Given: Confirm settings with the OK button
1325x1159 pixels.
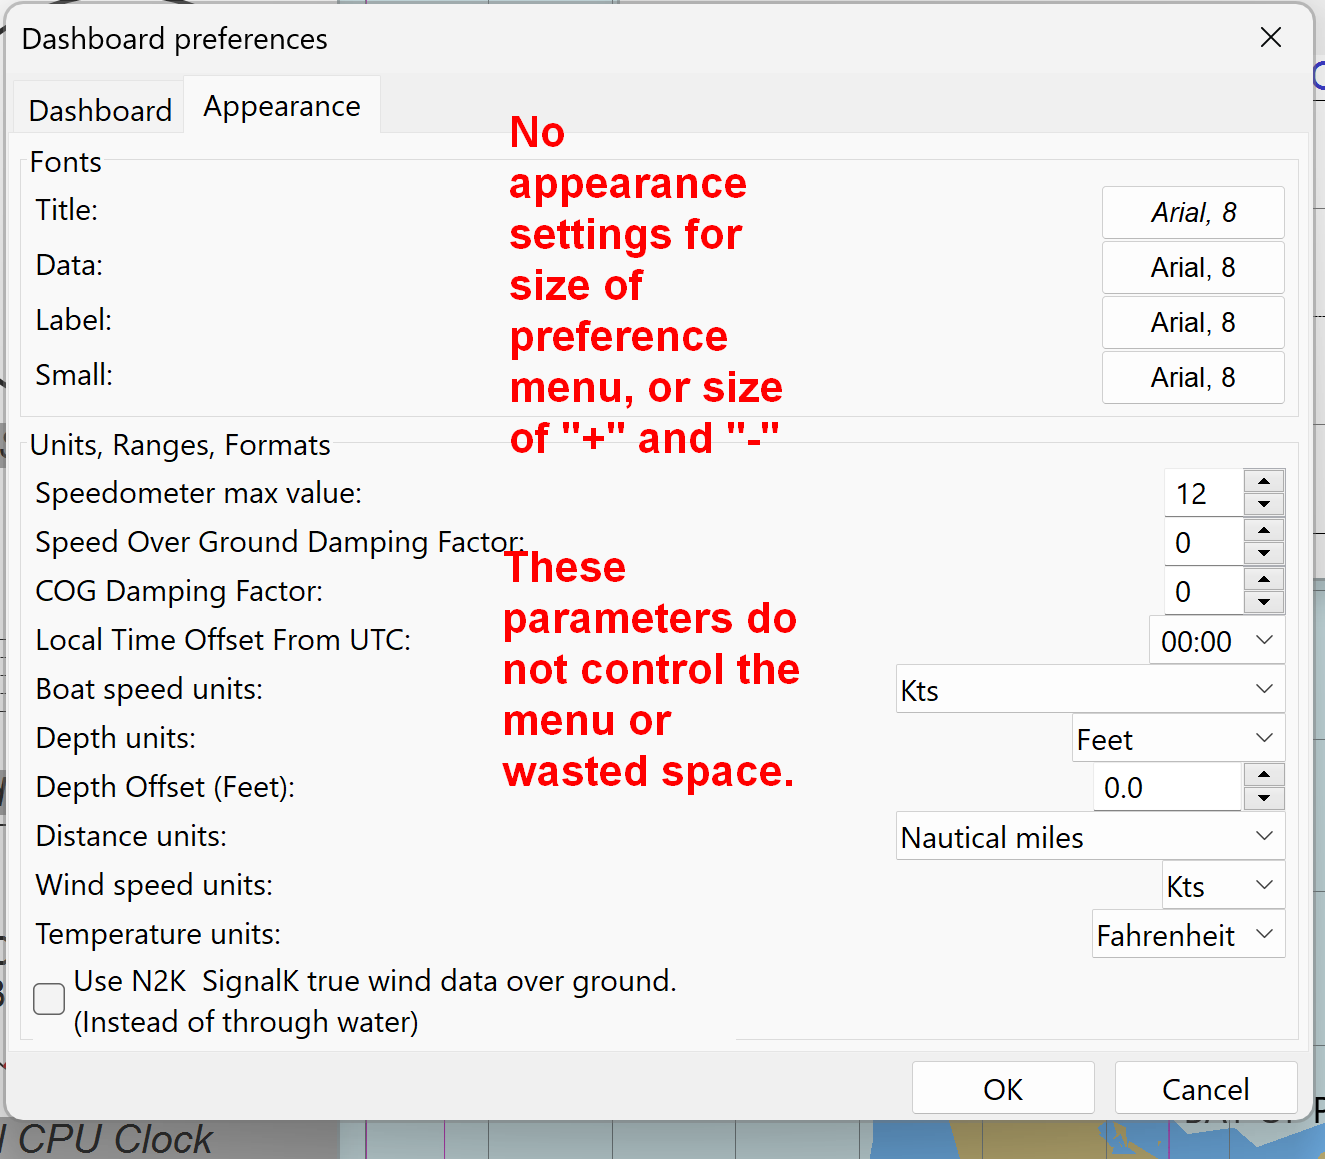Looking at the screenshot, I should point(1003,1088).
